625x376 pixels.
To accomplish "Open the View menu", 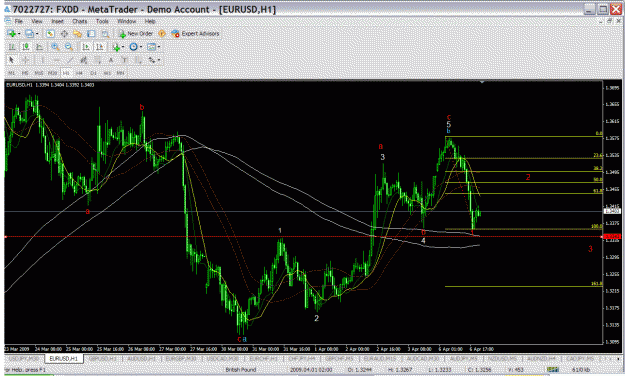I will tap(37, 21).
